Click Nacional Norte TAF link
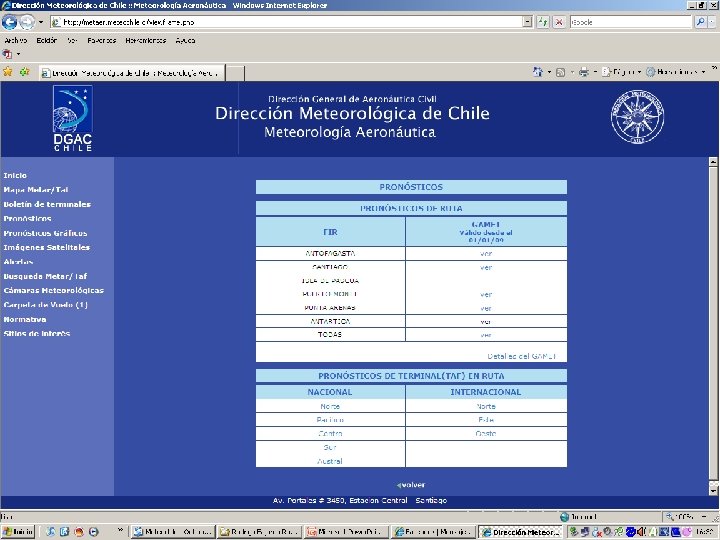The height and width of the screenshot is (540, 720). point(330,406)
